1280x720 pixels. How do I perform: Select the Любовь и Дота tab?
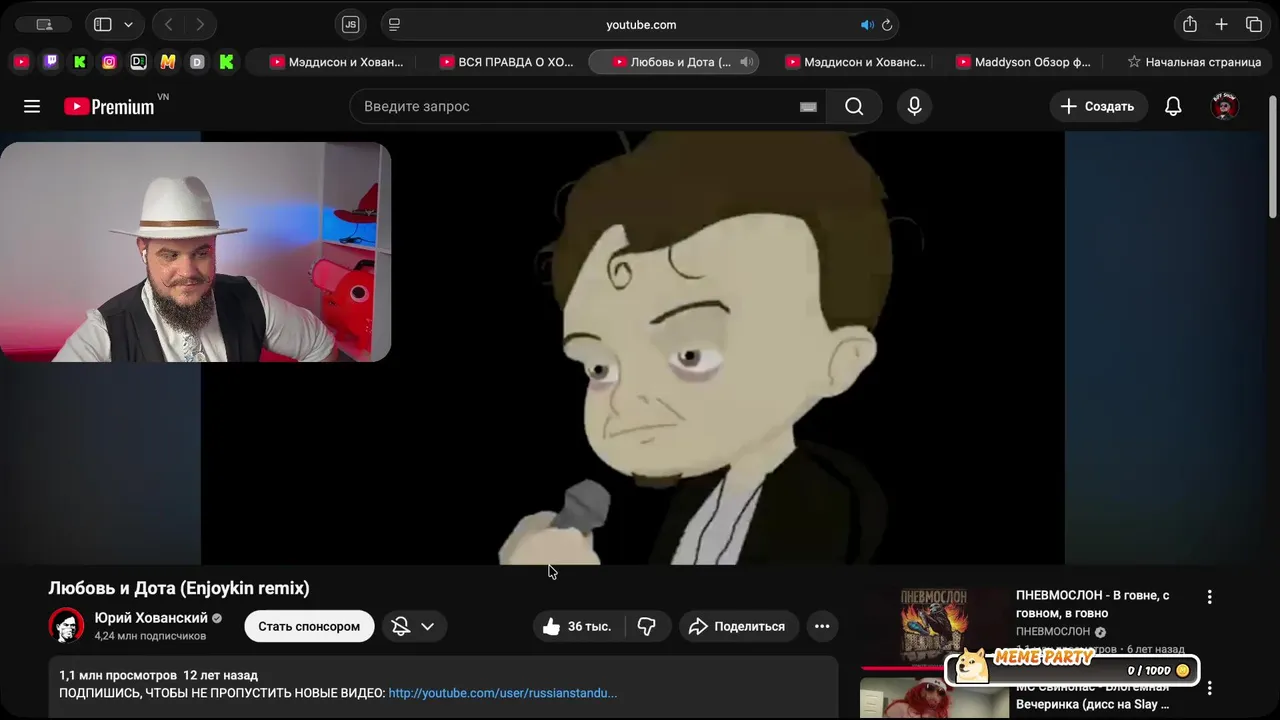673,62
